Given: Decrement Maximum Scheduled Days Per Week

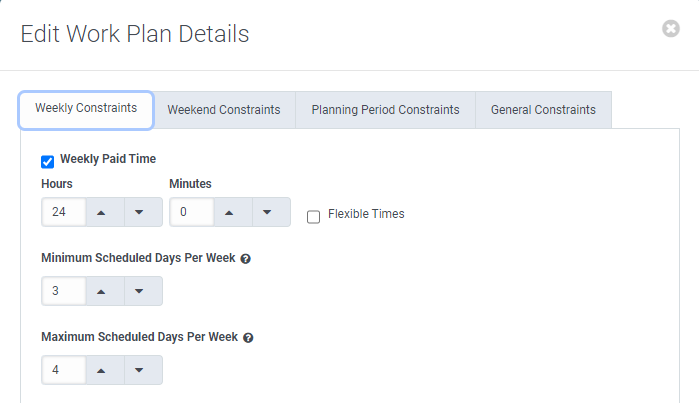Looking at the screenshot, I should (140, 370).
